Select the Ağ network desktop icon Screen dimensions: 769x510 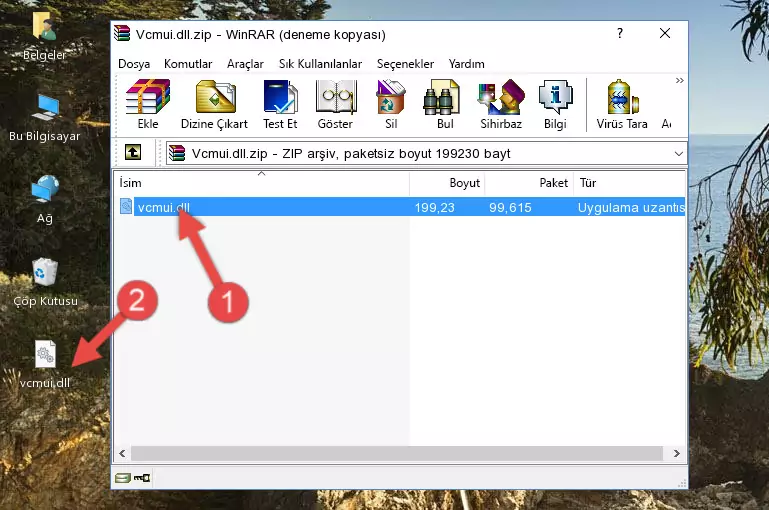[45, 200]
